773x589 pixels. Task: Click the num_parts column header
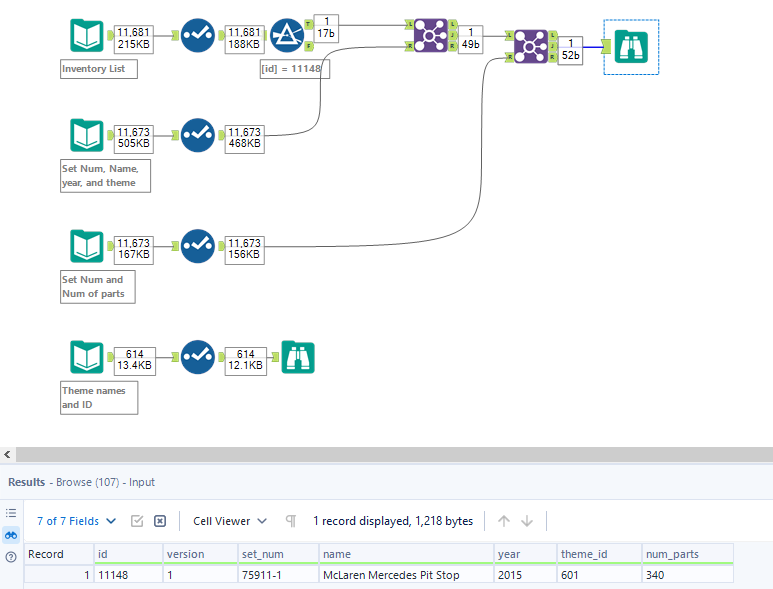(x=688, y=554)
